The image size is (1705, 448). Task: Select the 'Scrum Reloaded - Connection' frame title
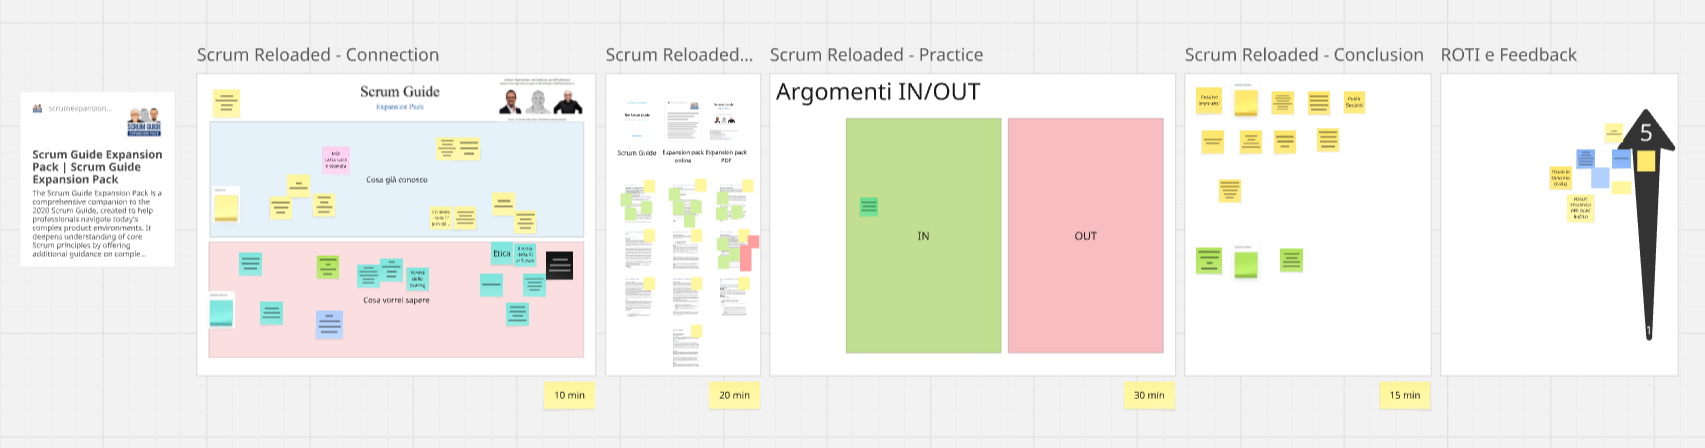pos(318,55)
